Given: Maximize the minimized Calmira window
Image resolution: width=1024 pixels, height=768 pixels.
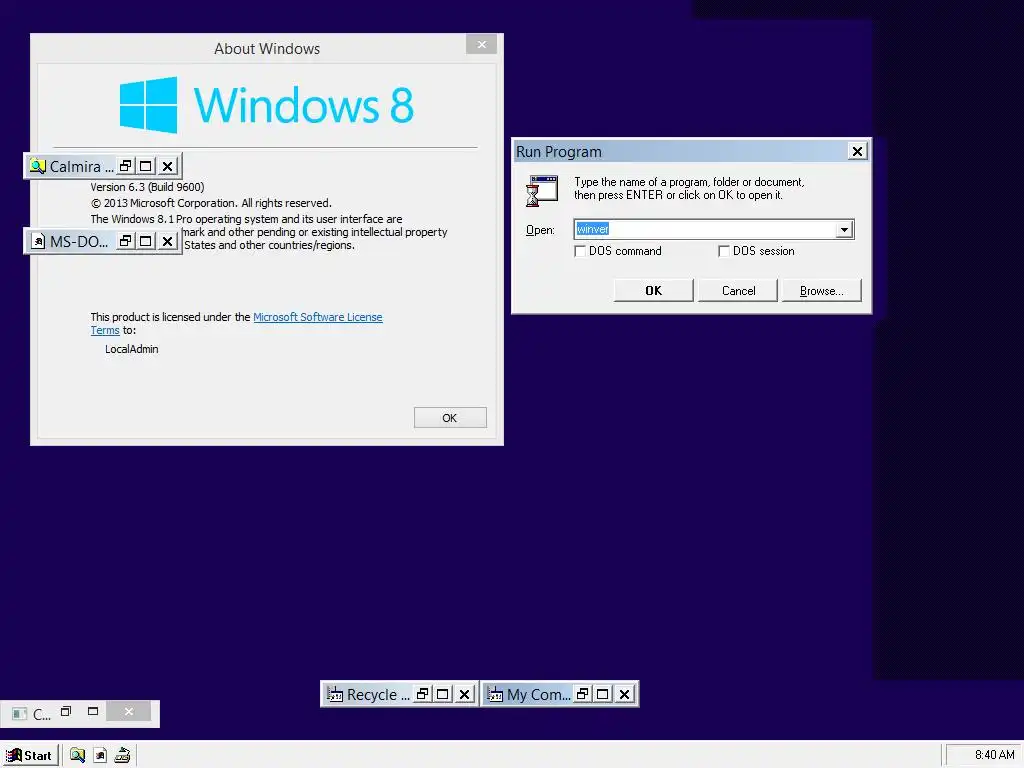Looking at the screenshot, I should click(146, 166).
